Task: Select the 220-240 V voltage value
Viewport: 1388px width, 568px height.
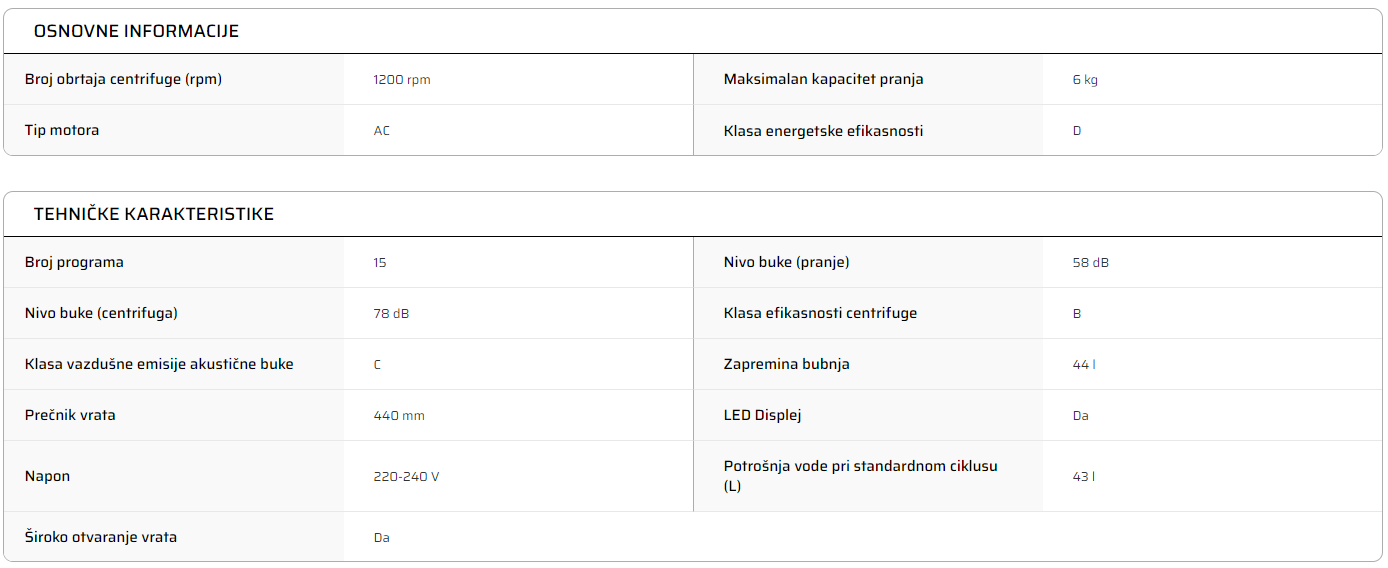Action: tap(406, 477)
